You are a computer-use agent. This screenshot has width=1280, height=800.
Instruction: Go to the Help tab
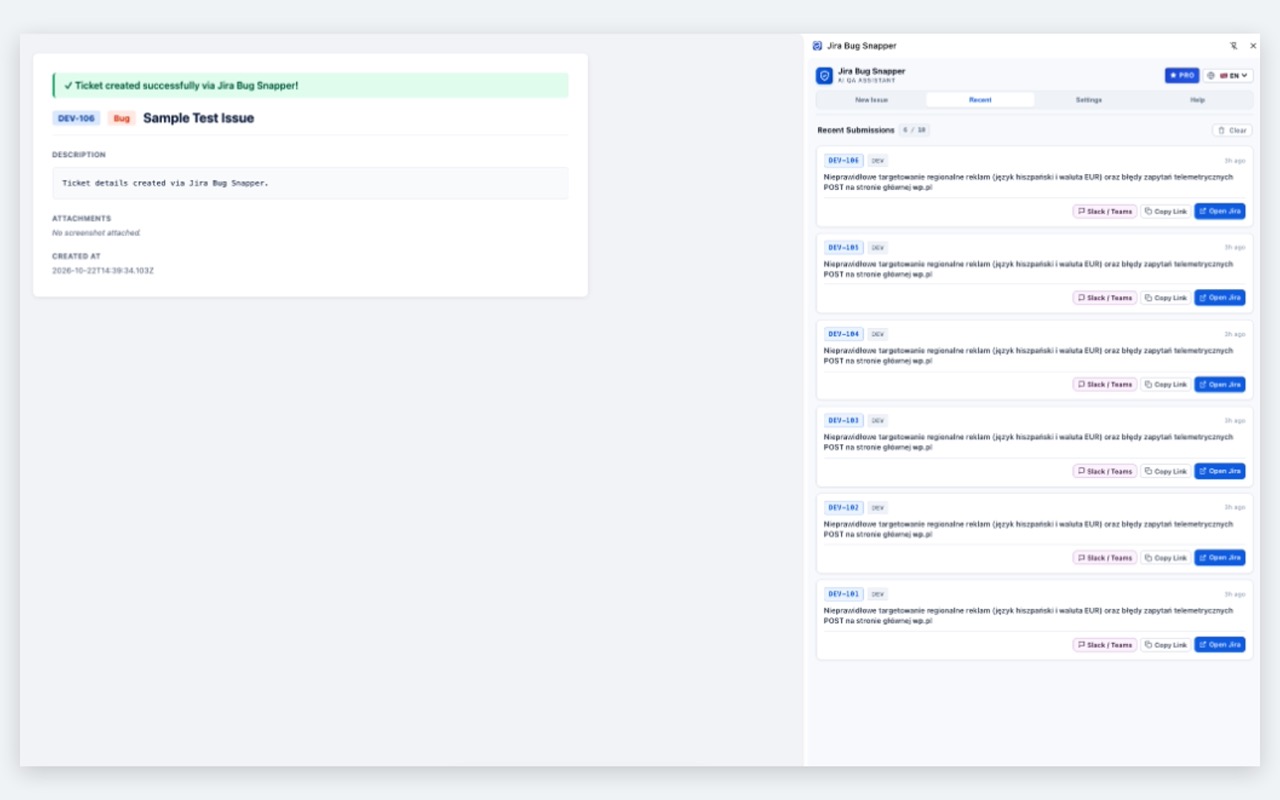(1197, 100)
